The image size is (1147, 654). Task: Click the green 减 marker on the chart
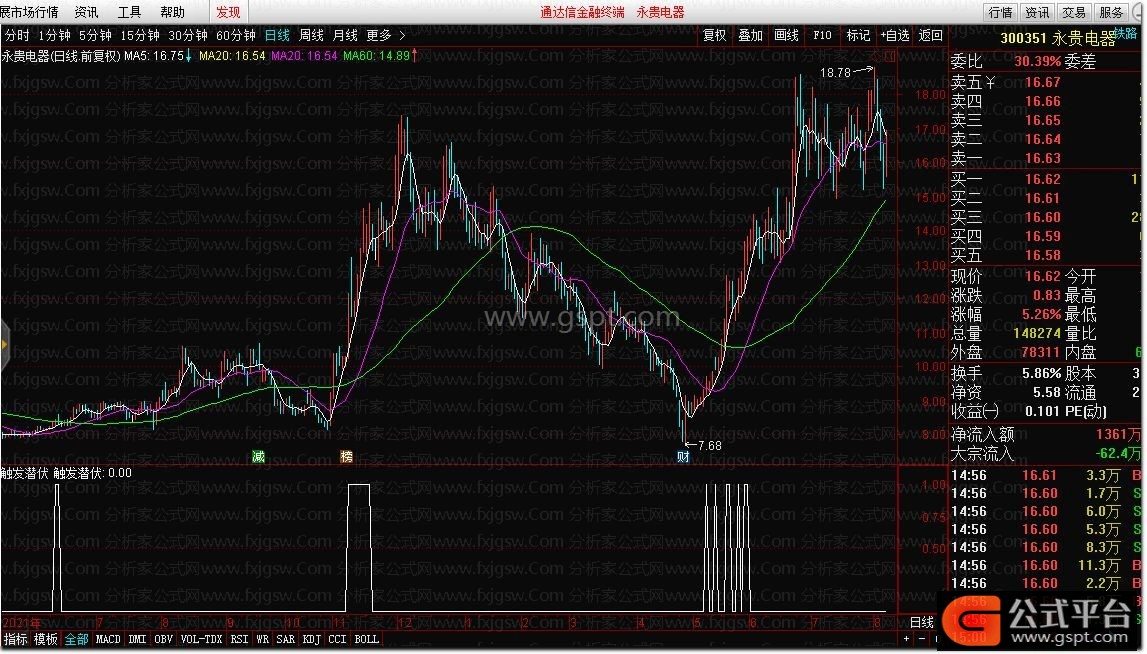point(258,457)
